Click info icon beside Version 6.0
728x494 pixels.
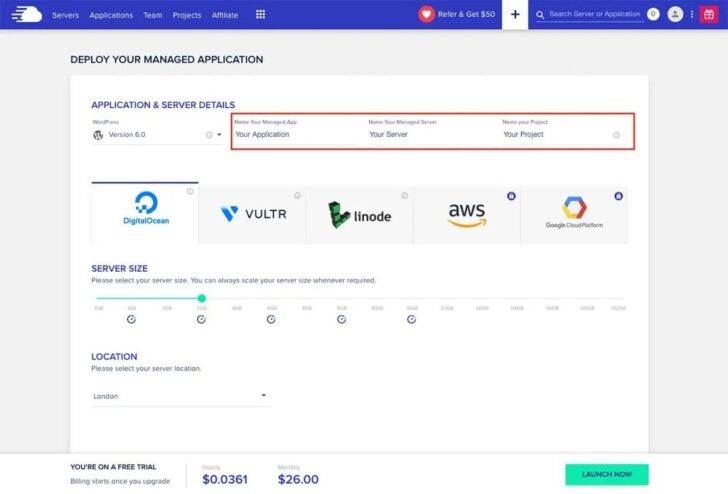209,135
